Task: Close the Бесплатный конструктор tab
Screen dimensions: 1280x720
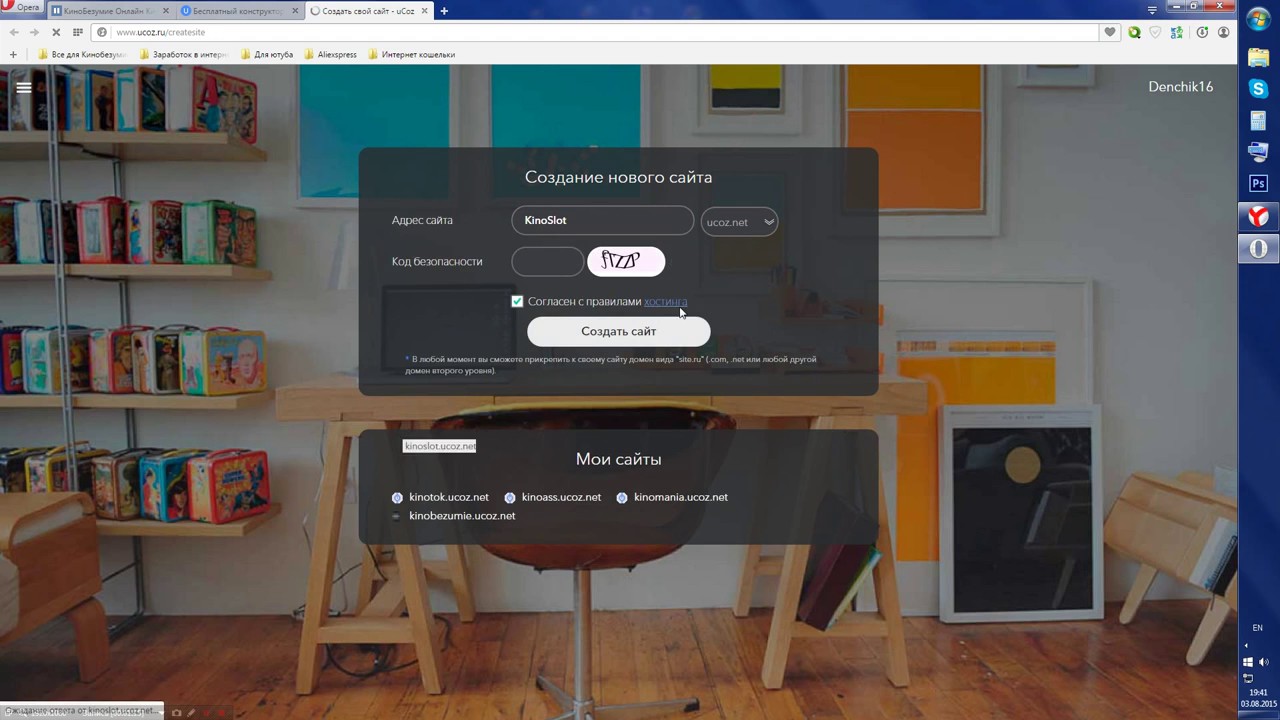Action: click(294, 11)
